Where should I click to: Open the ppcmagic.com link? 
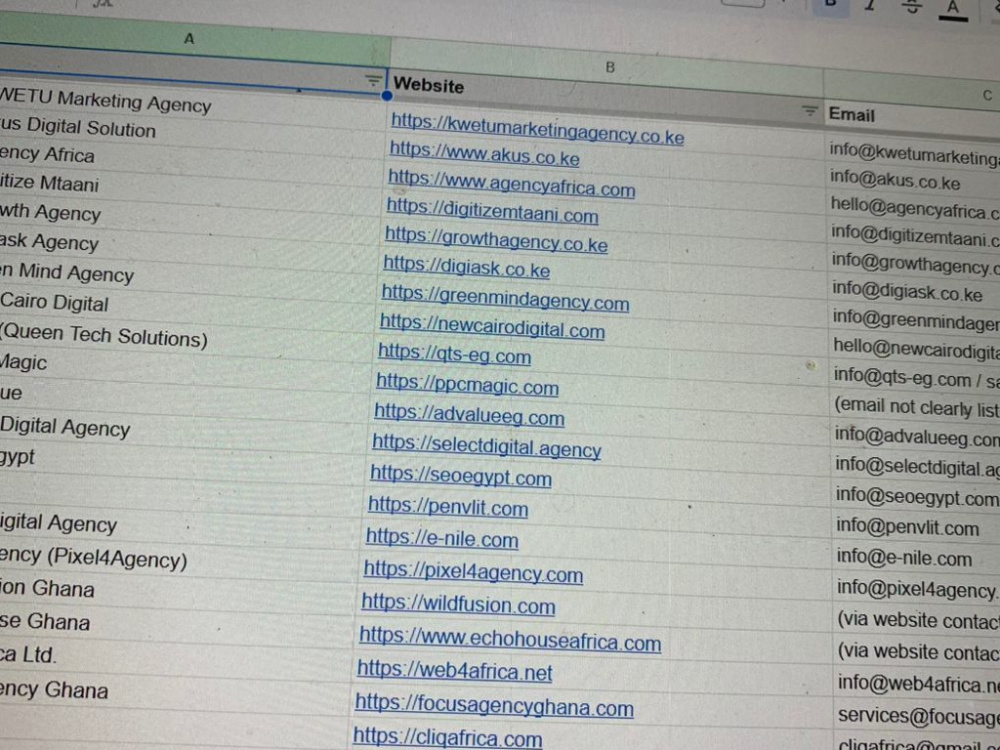click(x=467, y=384)
